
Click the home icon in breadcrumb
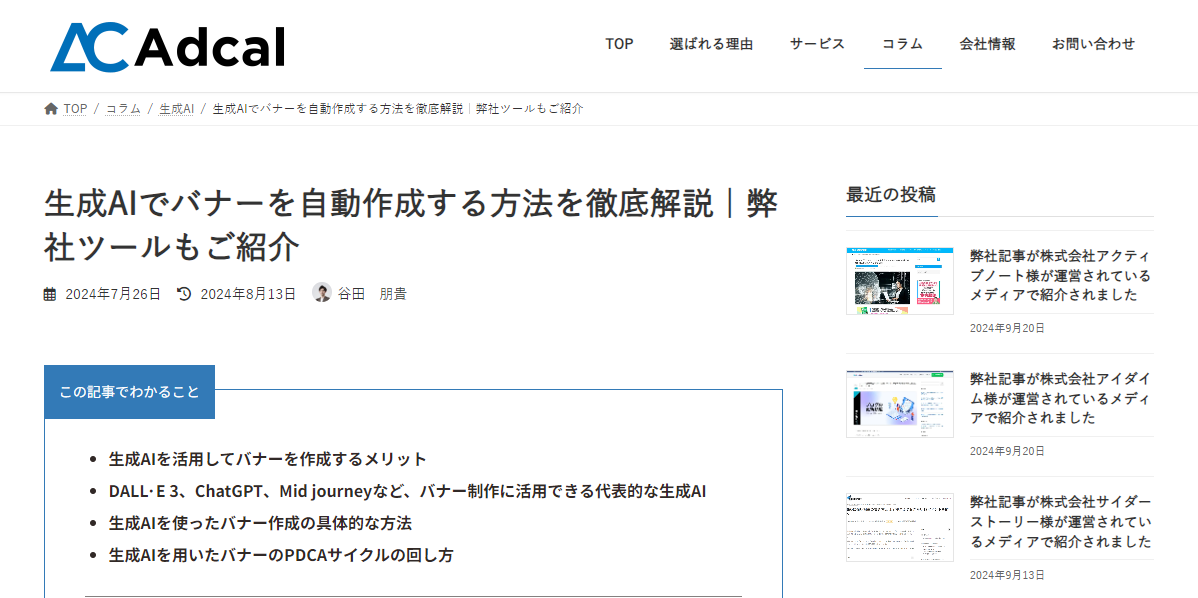click(x=51, y=108)
